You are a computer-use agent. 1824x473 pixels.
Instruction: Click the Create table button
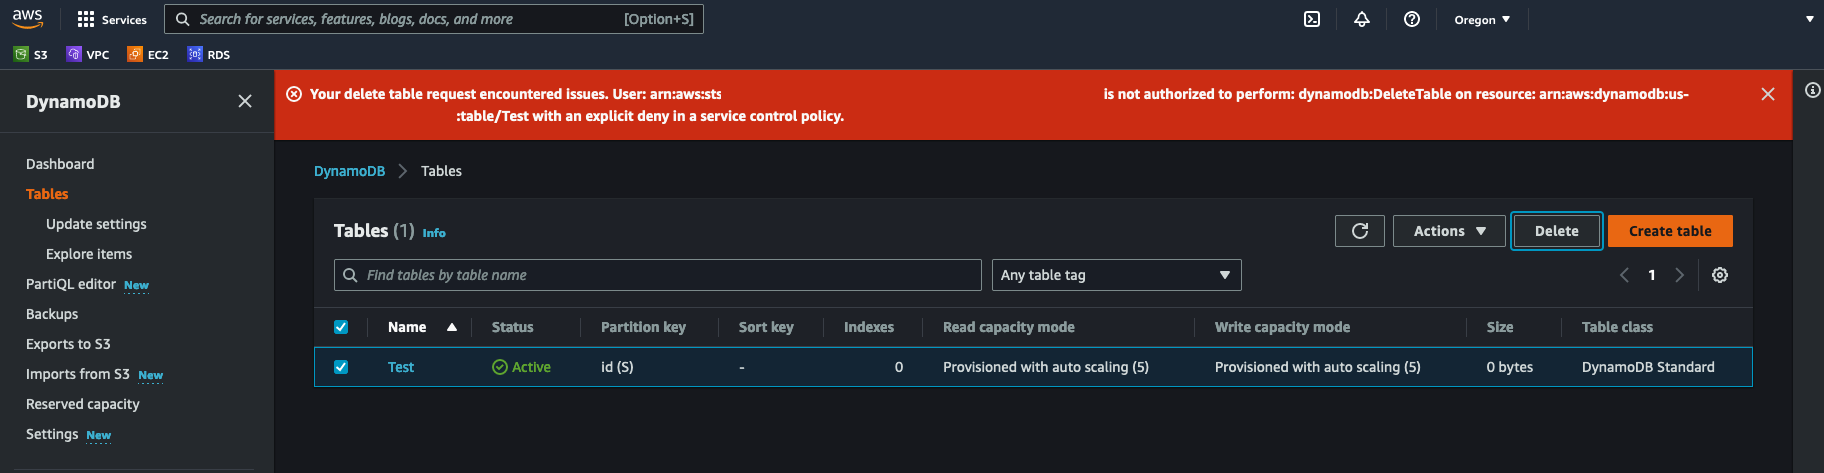pyautogui.click(x=1670, y=231)
